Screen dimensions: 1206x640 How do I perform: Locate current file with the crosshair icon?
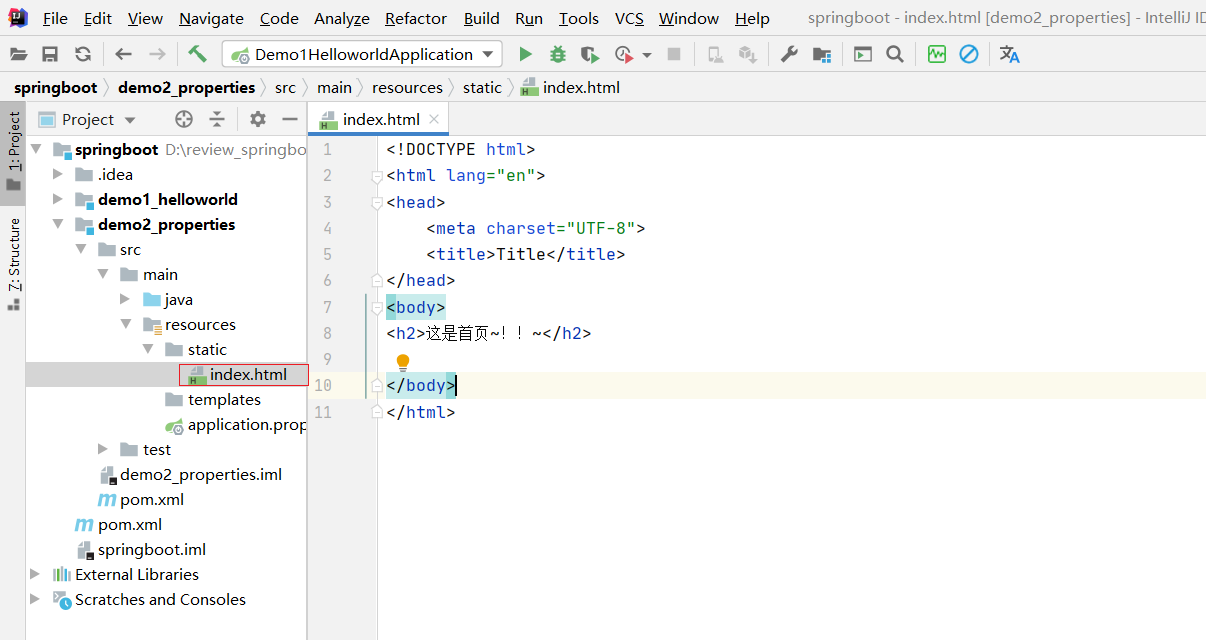point(184,119)
